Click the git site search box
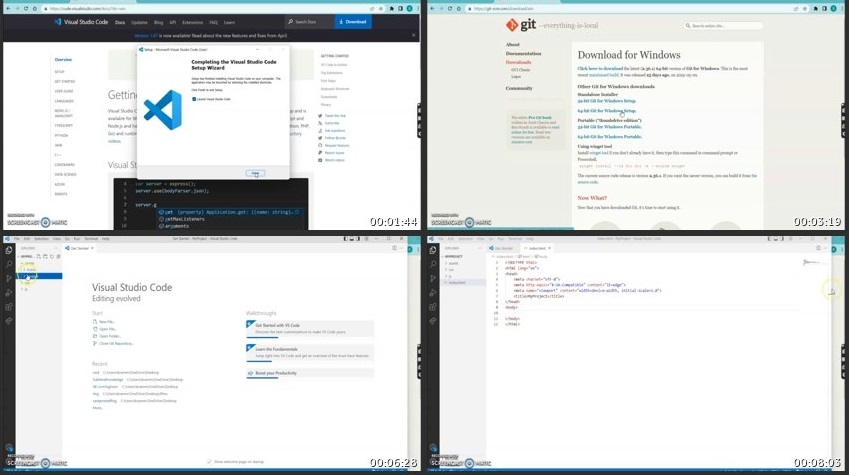 (723, 25)
